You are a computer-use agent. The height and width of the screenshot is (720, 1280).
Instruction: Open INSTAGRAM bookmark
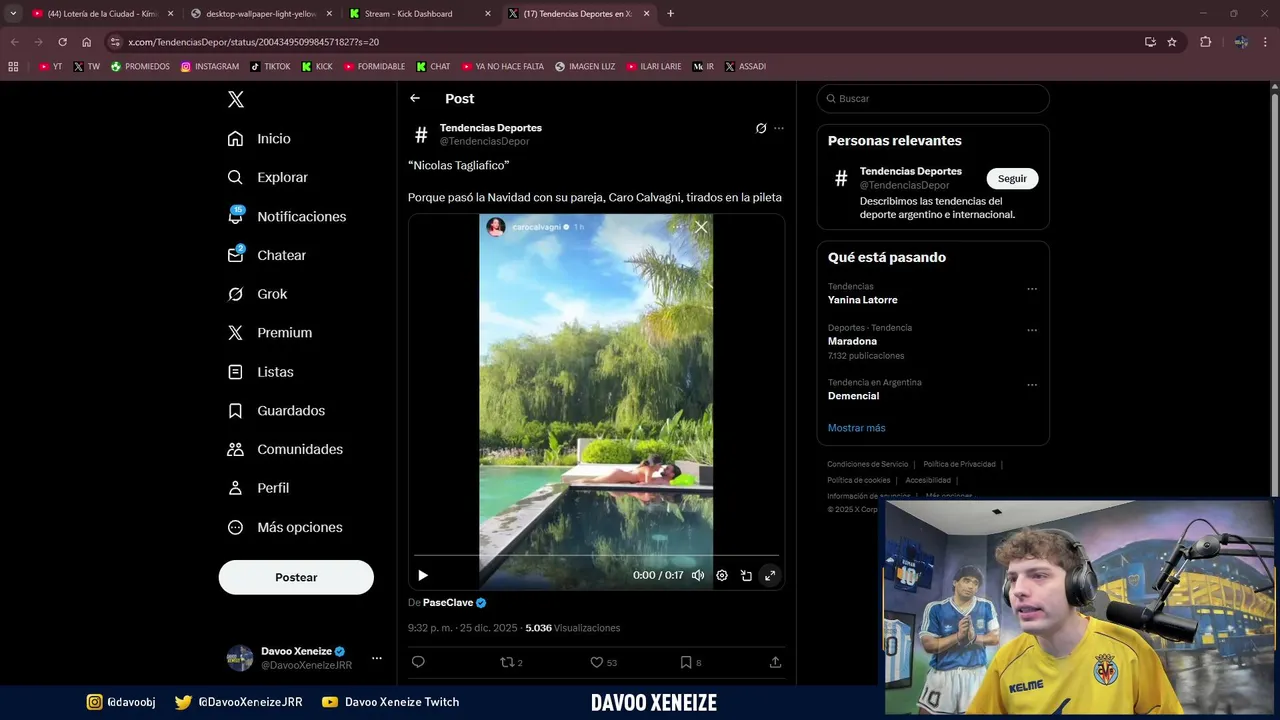click(x=210, y=67)
